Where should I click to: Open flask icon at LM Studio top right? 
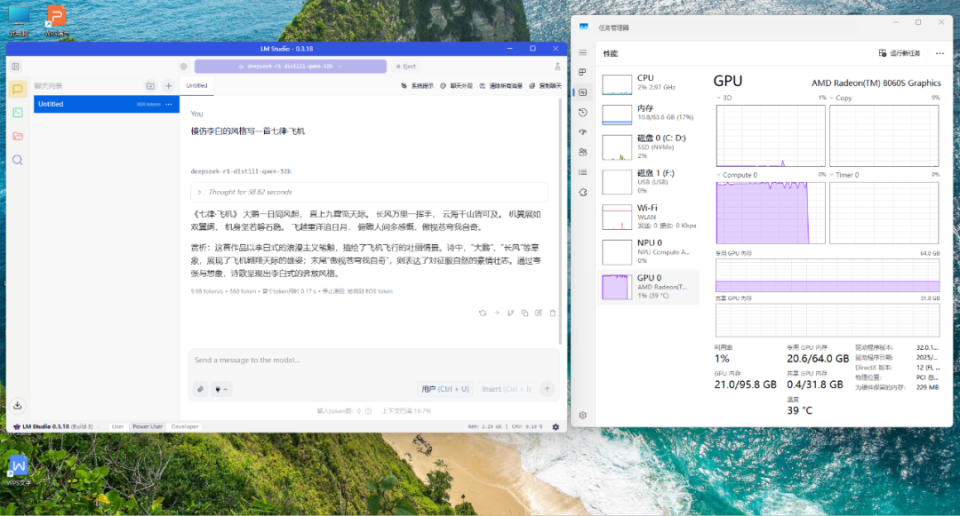coord(557,66)
